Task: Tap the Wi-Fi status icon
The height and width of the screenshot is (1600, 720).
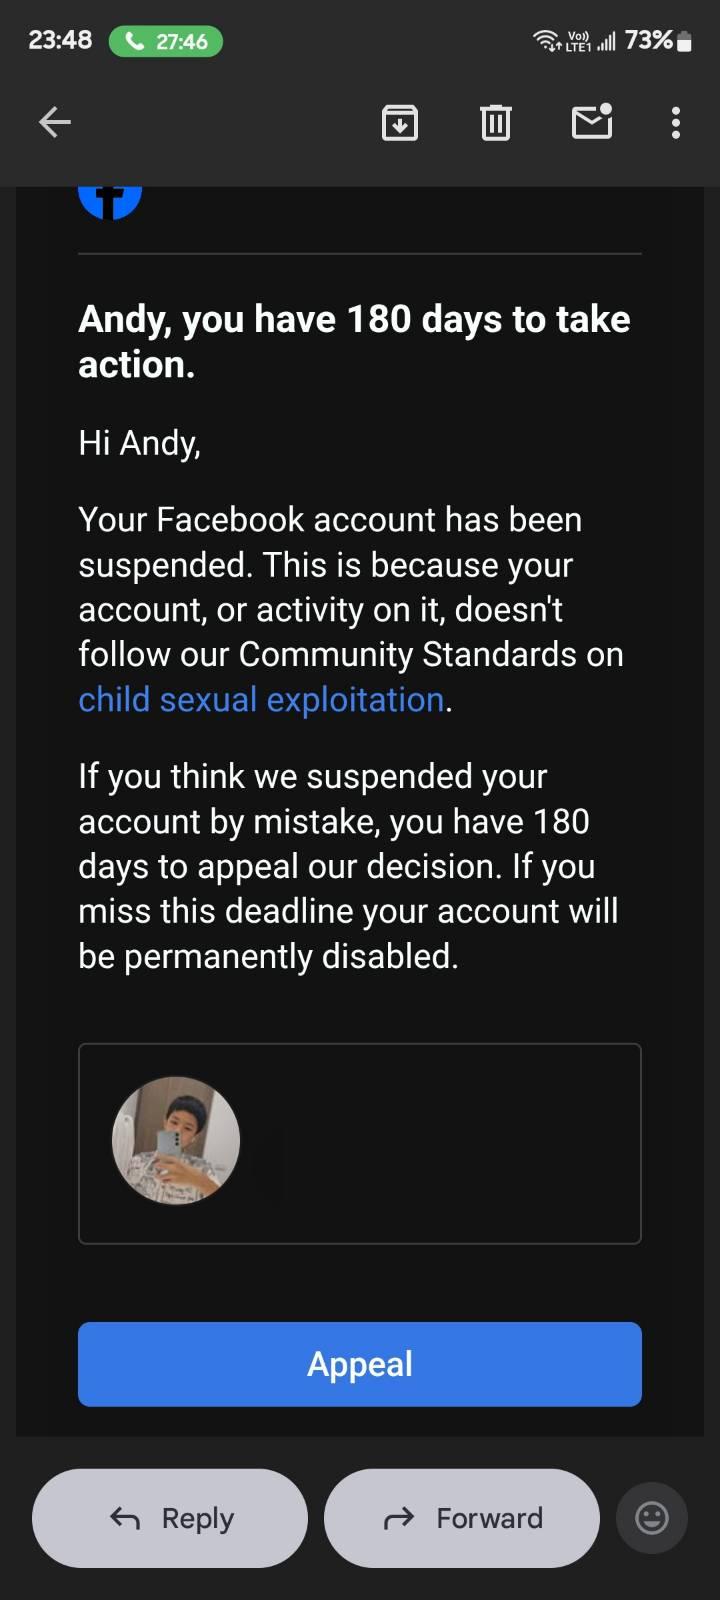Action: click(x=546, y=41)
